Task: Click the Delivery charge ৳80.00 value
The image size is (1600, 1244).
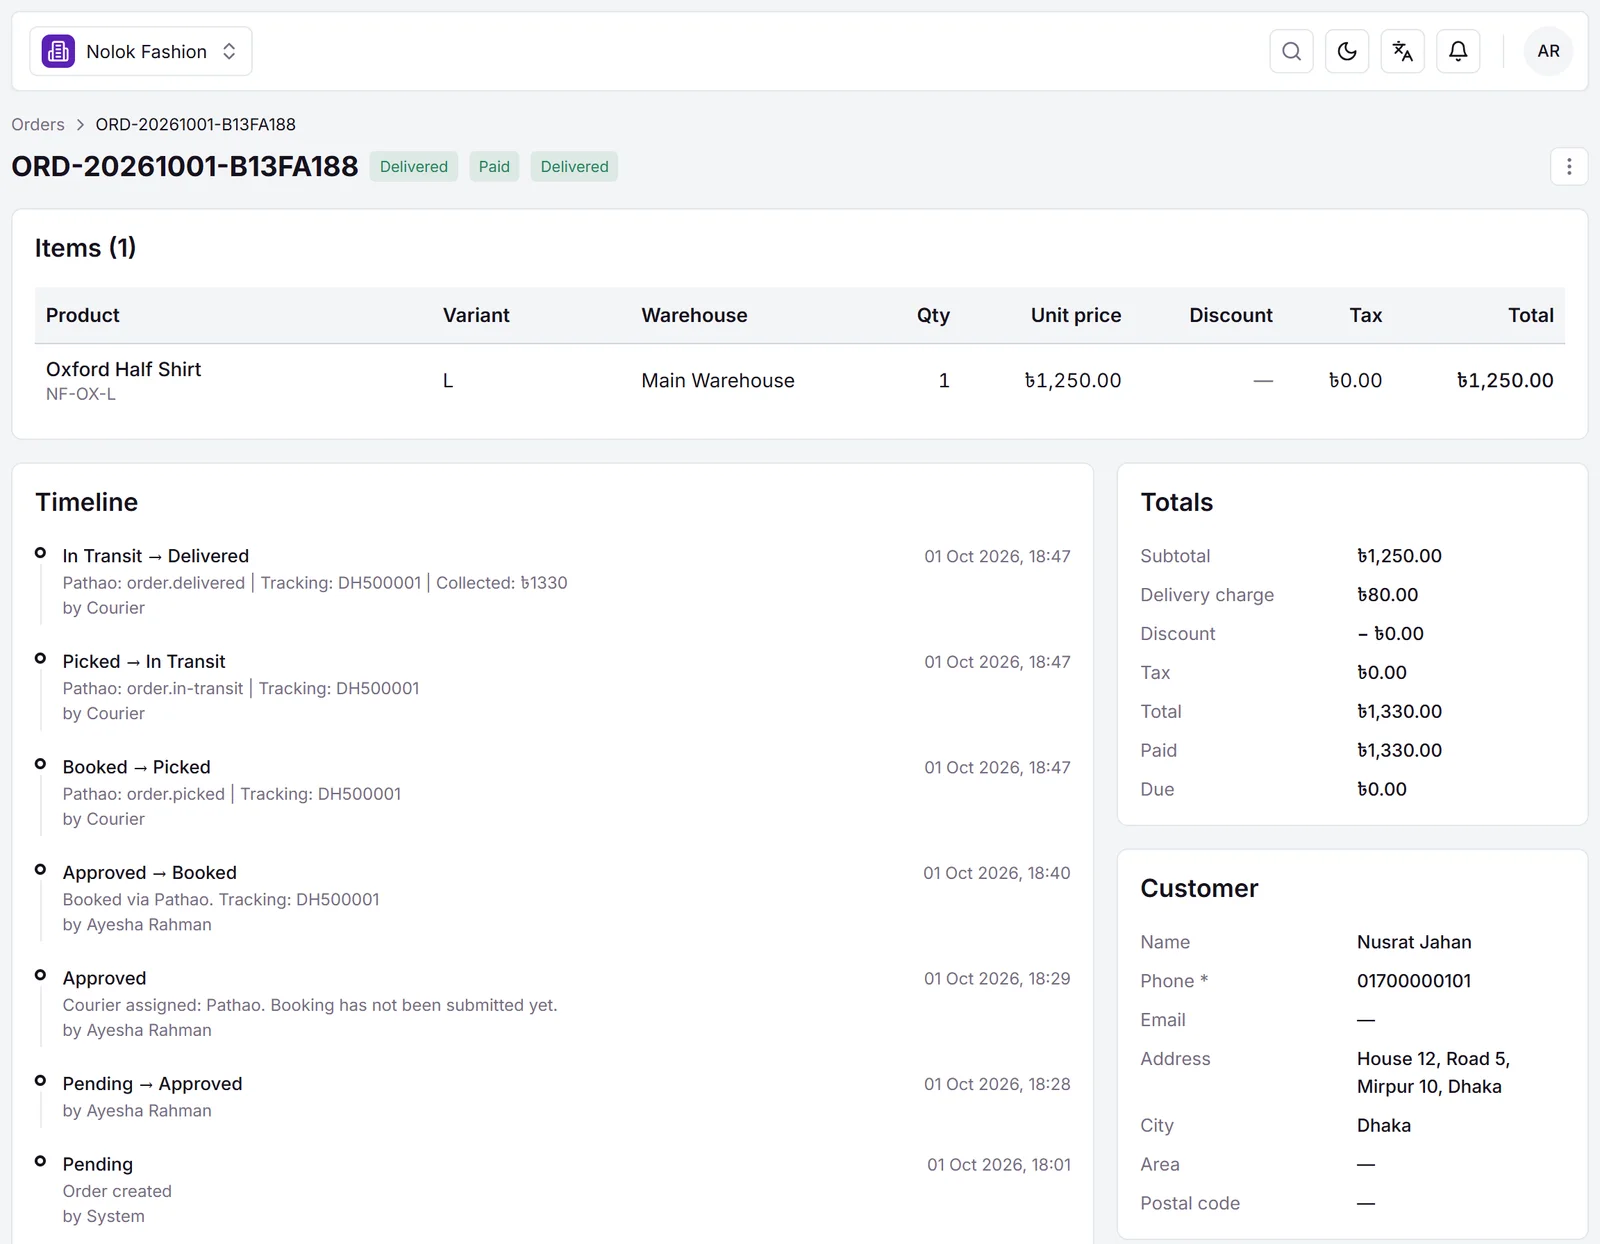Action: coord(1388,595)
